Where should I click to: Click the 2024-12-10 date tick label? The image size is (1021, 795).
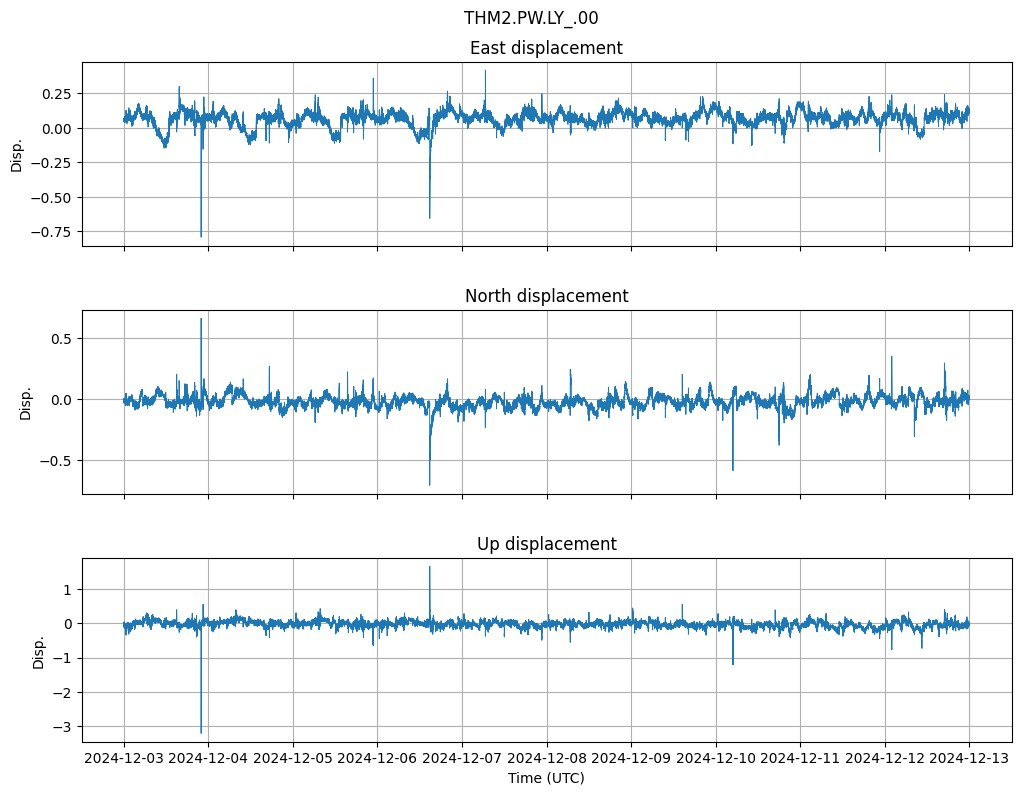tap(715, 759)
